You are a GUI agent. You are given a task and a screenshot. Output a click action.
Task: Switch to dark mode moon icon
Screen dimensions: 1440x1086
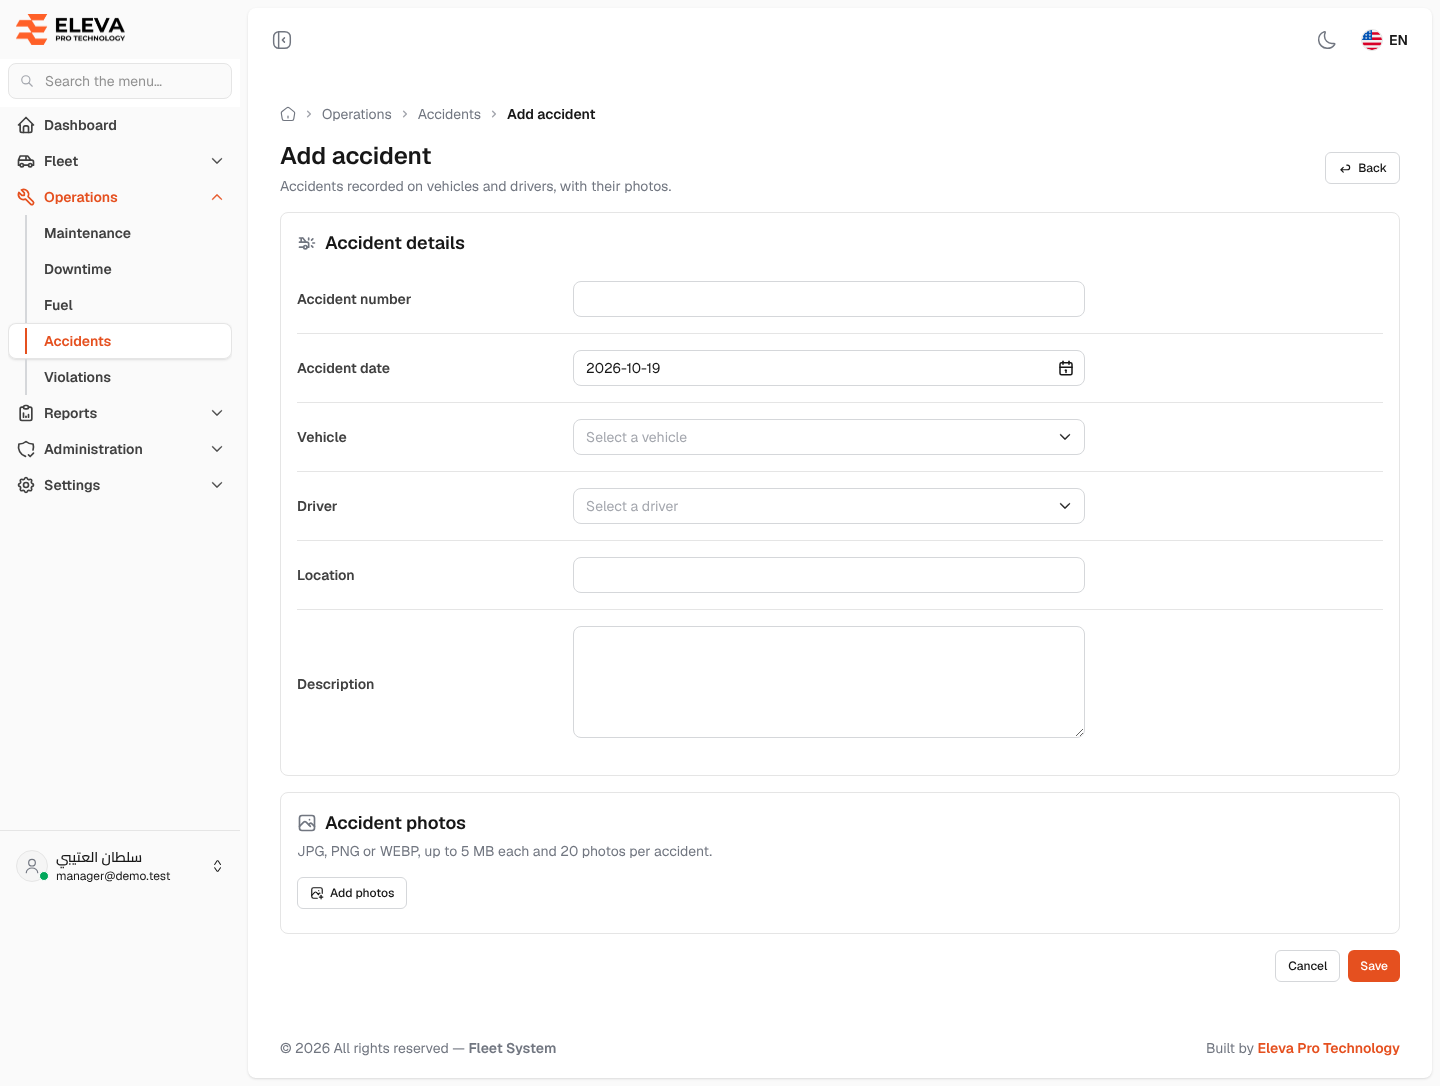pyautogui.click(x=1327, y=40)
